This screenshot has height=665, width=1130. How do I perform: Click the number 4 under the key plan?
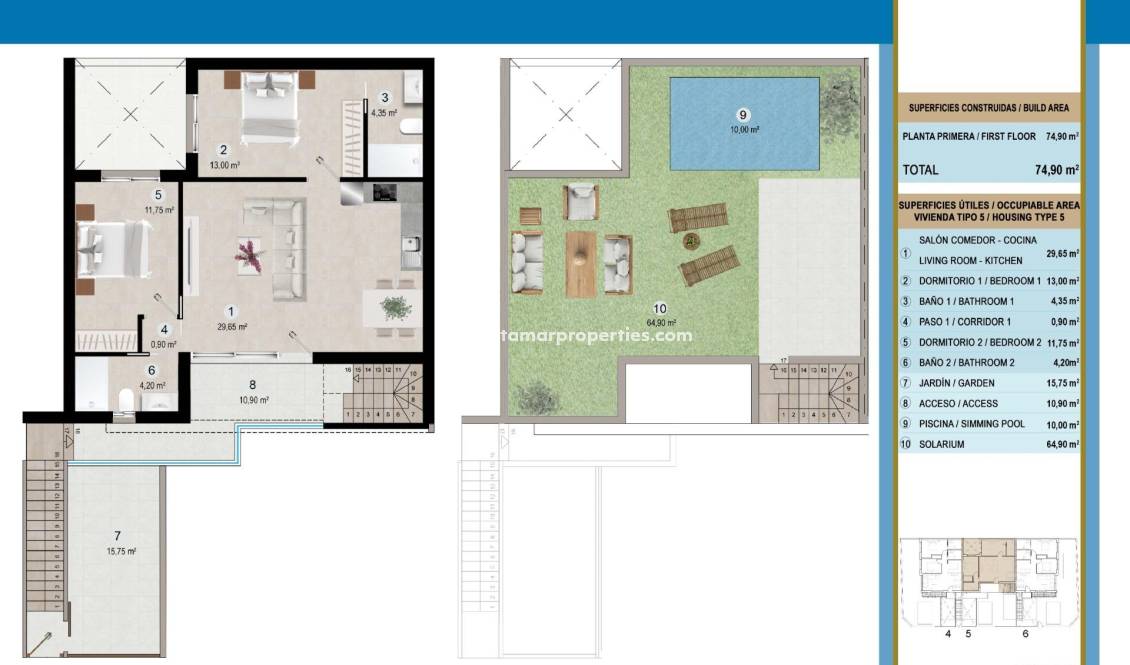tap(948, 634)
